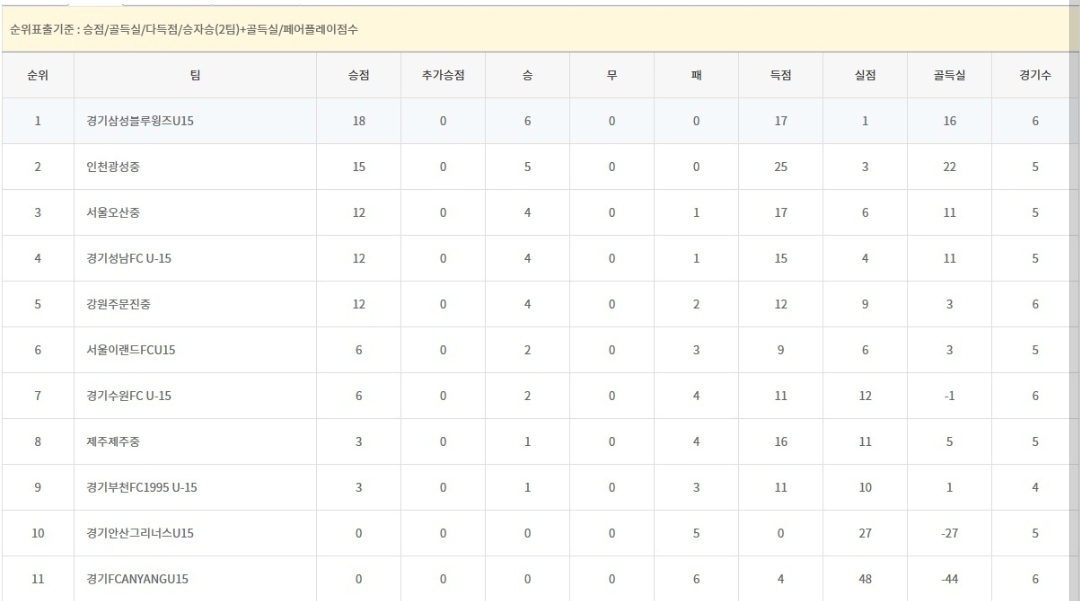The height and width of the screenshot is (601, 1080).
Task: Select team 서울오산중
Action: click(x=113, y=213)
